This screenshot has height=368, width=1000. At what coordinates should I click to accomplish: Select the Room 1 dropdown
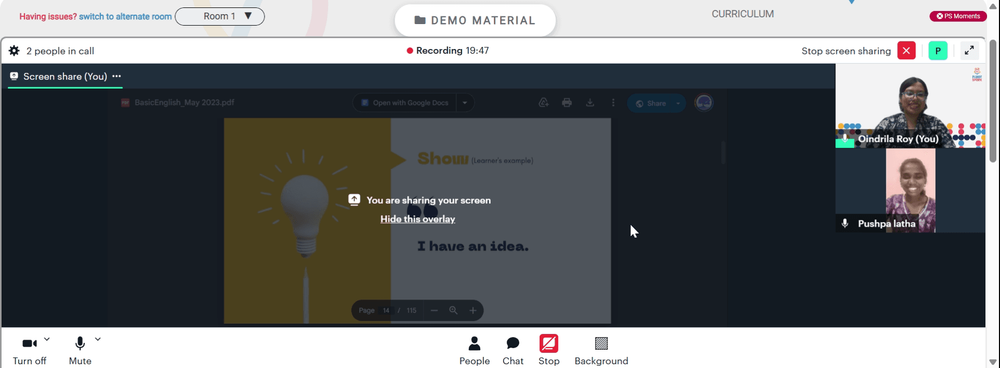(x=220, y=17)
